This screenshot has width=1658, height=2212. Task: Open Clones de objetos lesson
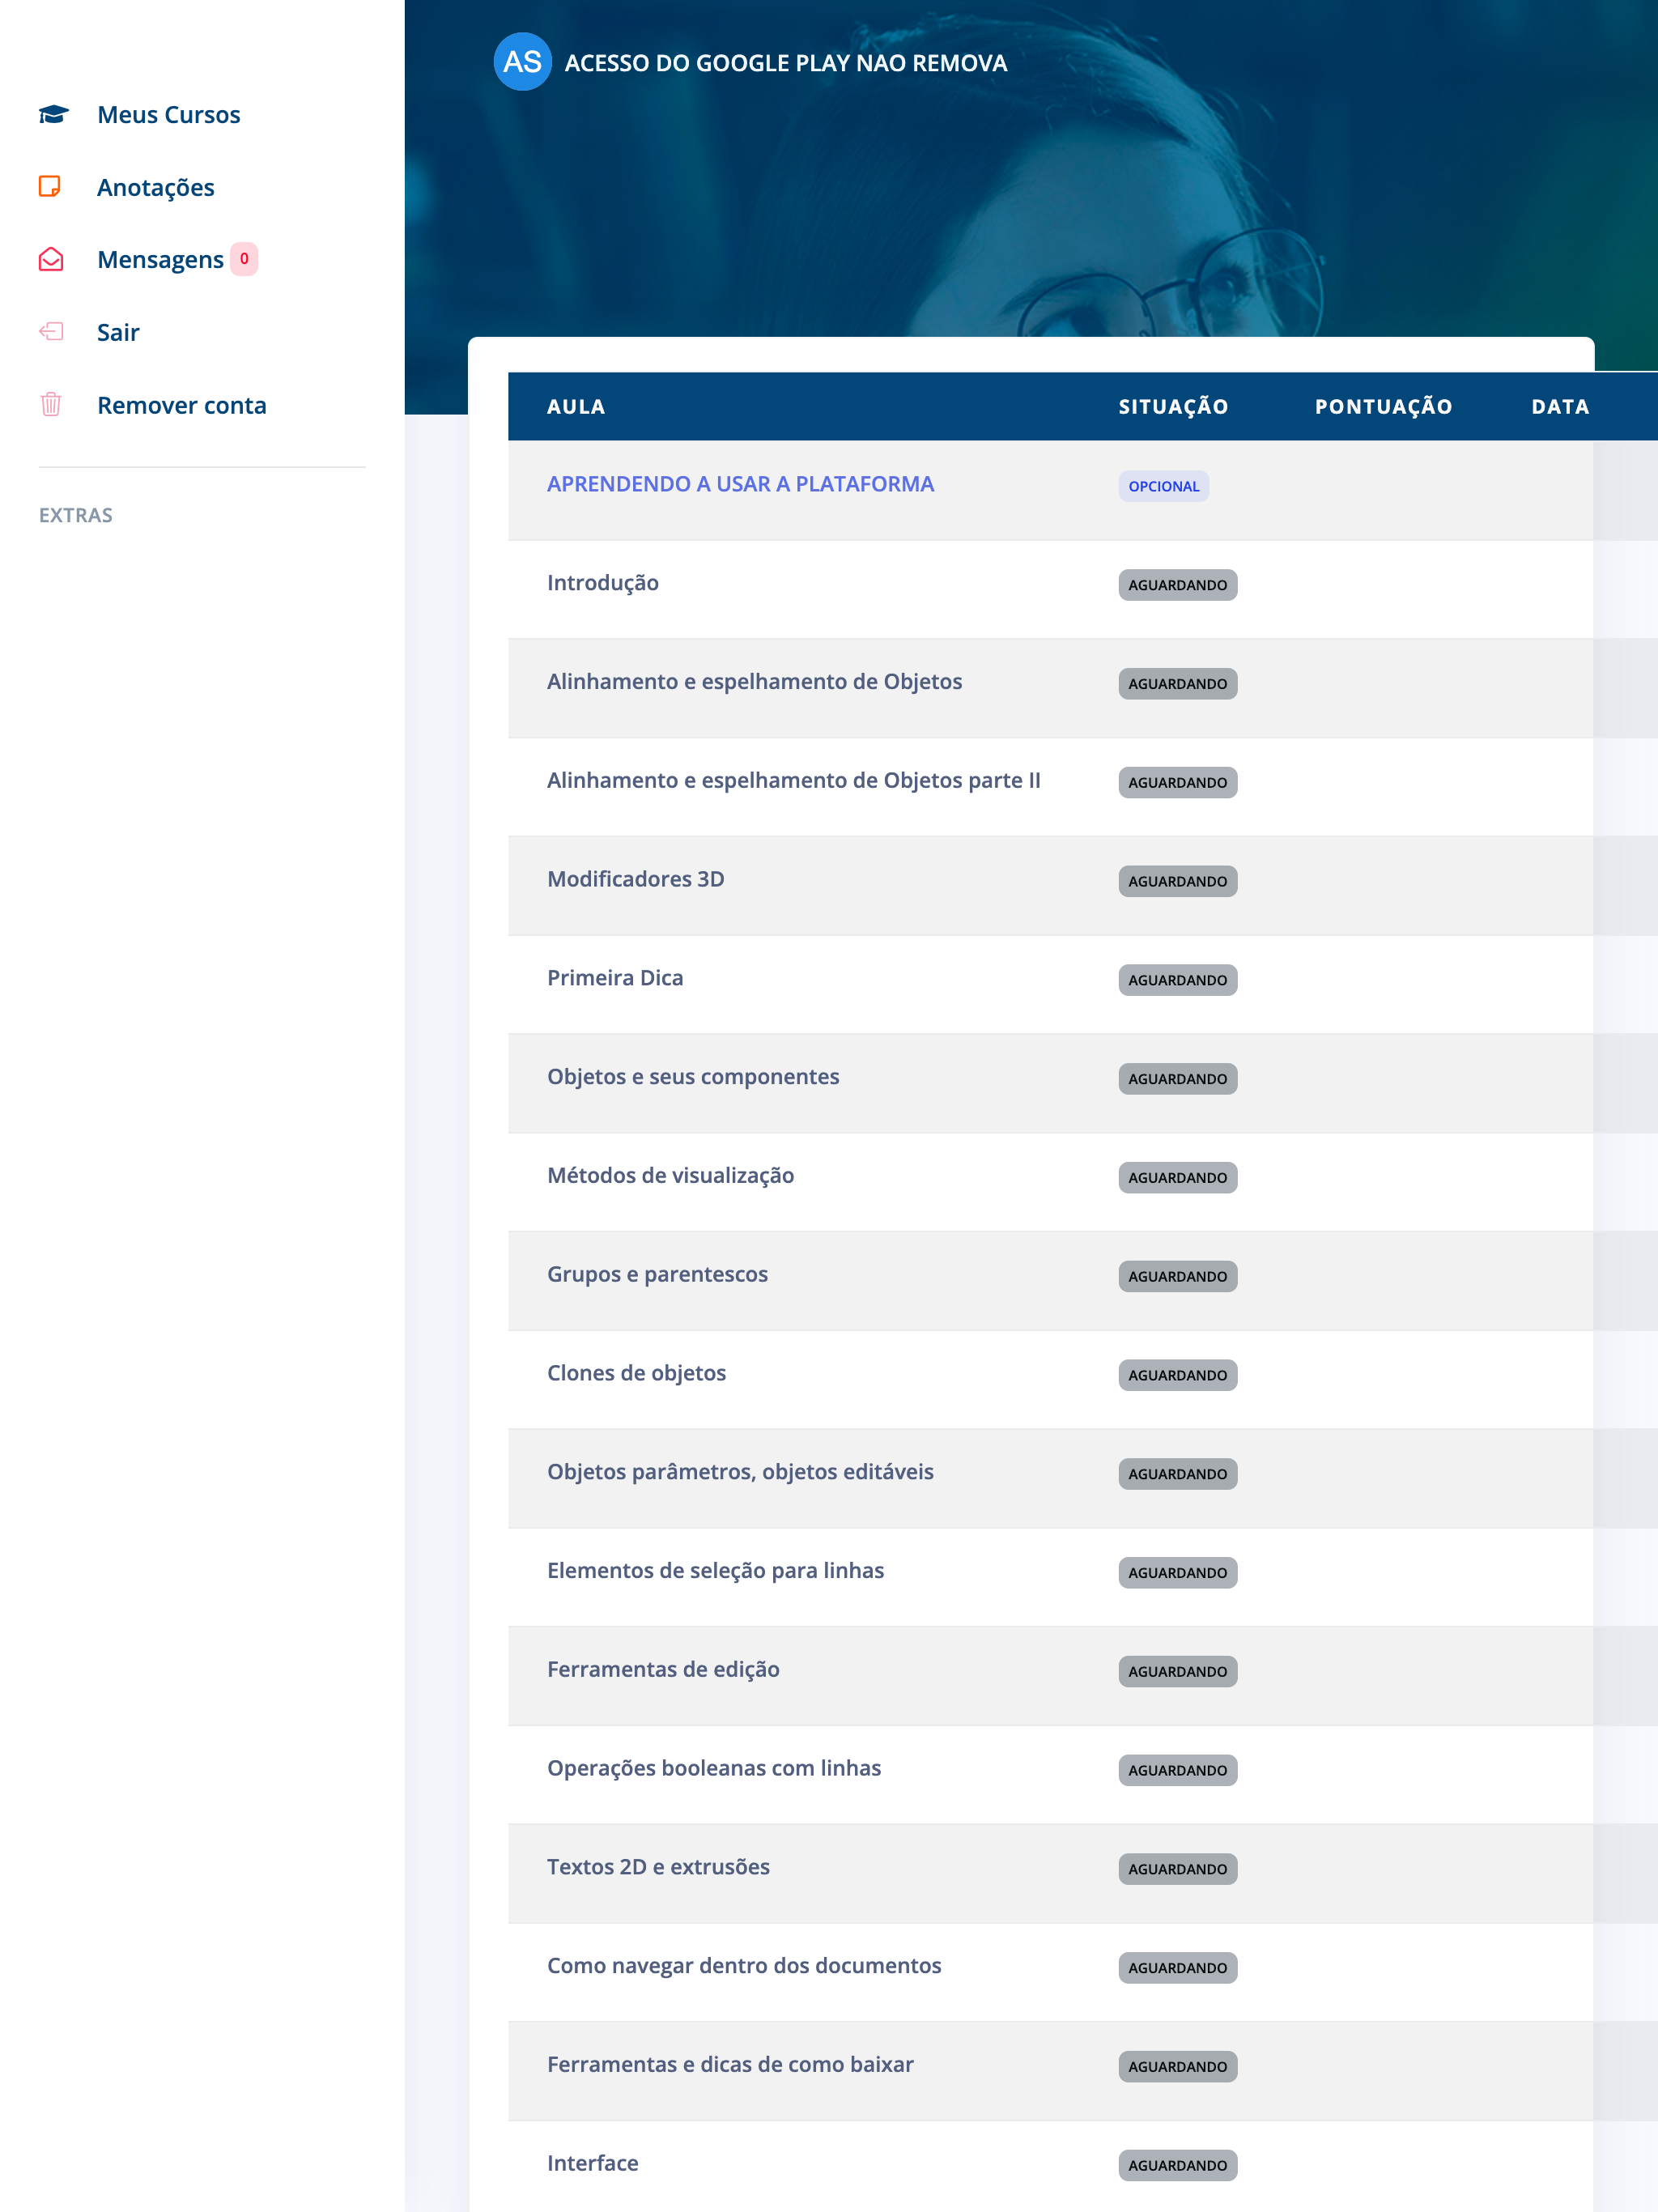[636, 1373]
